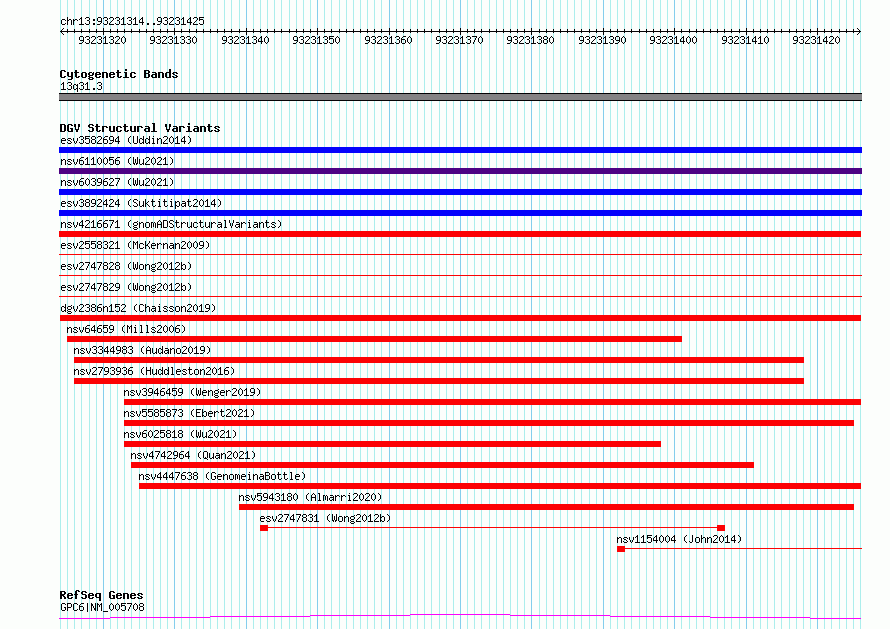Open variant nsv1154004 (John2014) label

(679, 539)
